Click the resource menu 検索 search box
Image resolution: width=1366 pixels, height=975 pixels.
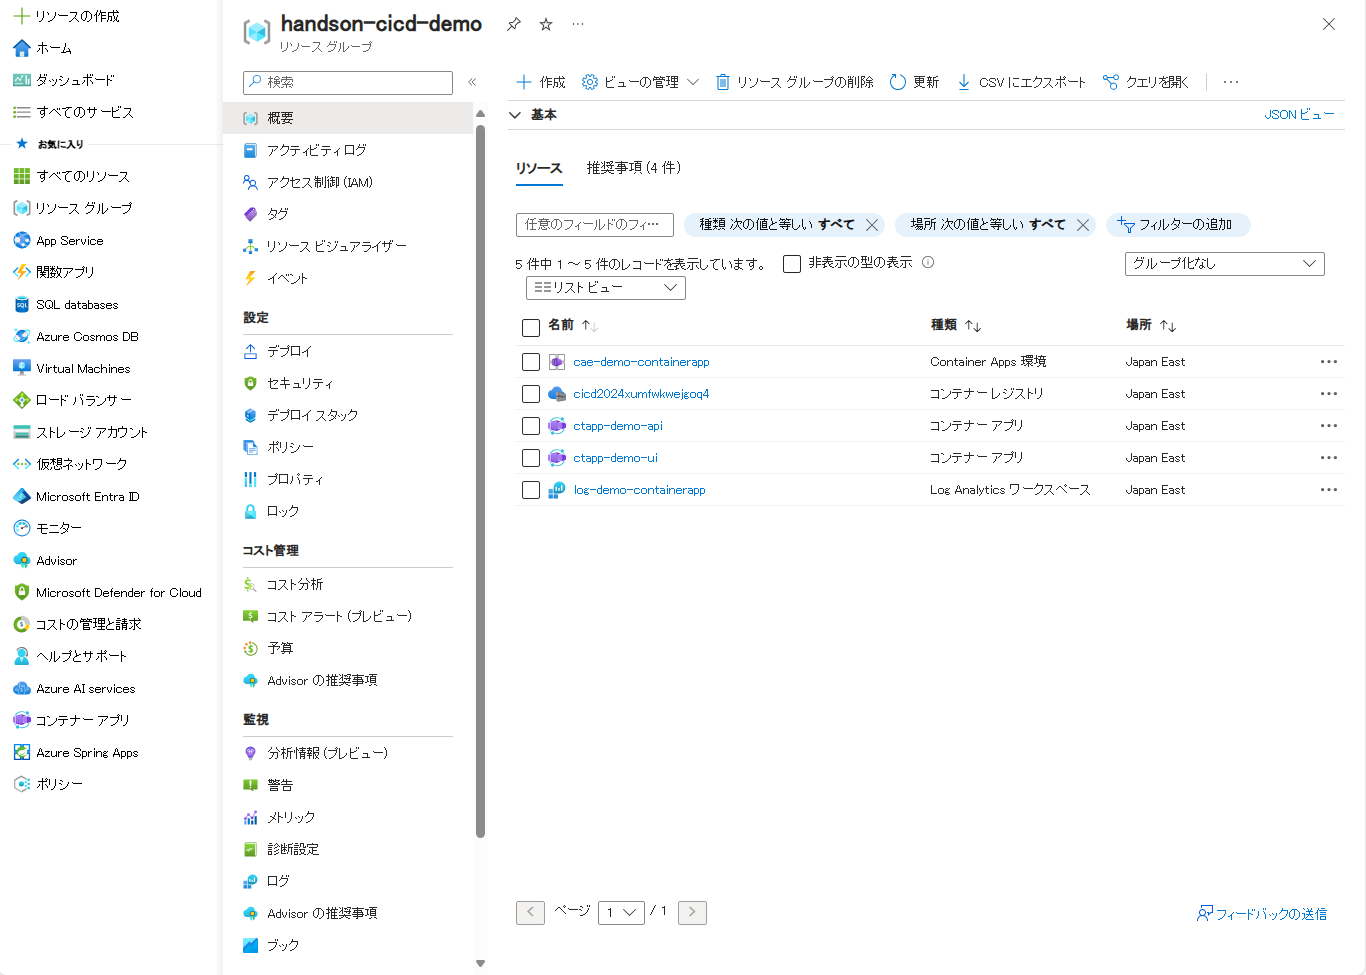pos(348,83)
